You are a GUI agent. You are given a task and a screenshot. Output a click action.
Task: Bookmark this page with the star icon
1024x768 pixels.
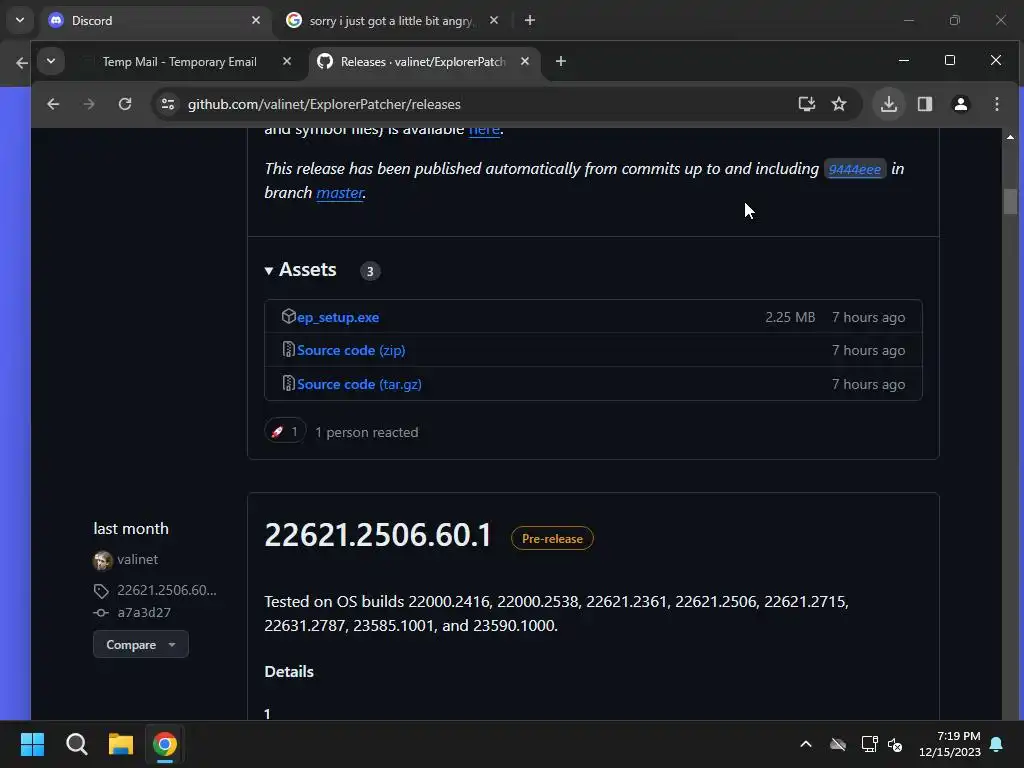(839, 104)
